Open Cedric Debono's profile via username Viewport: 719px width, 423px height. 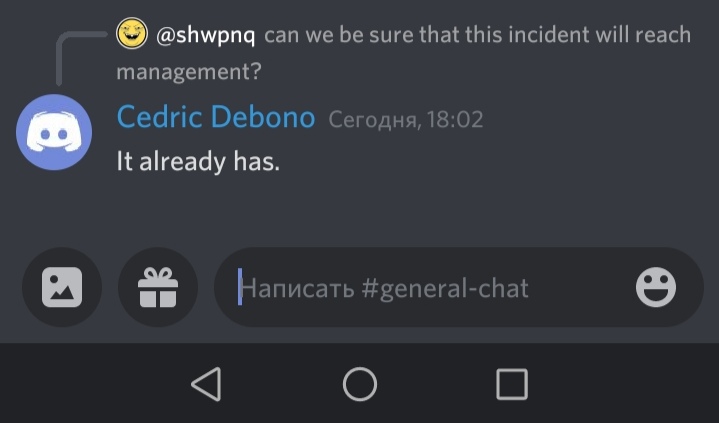(216, 117)
